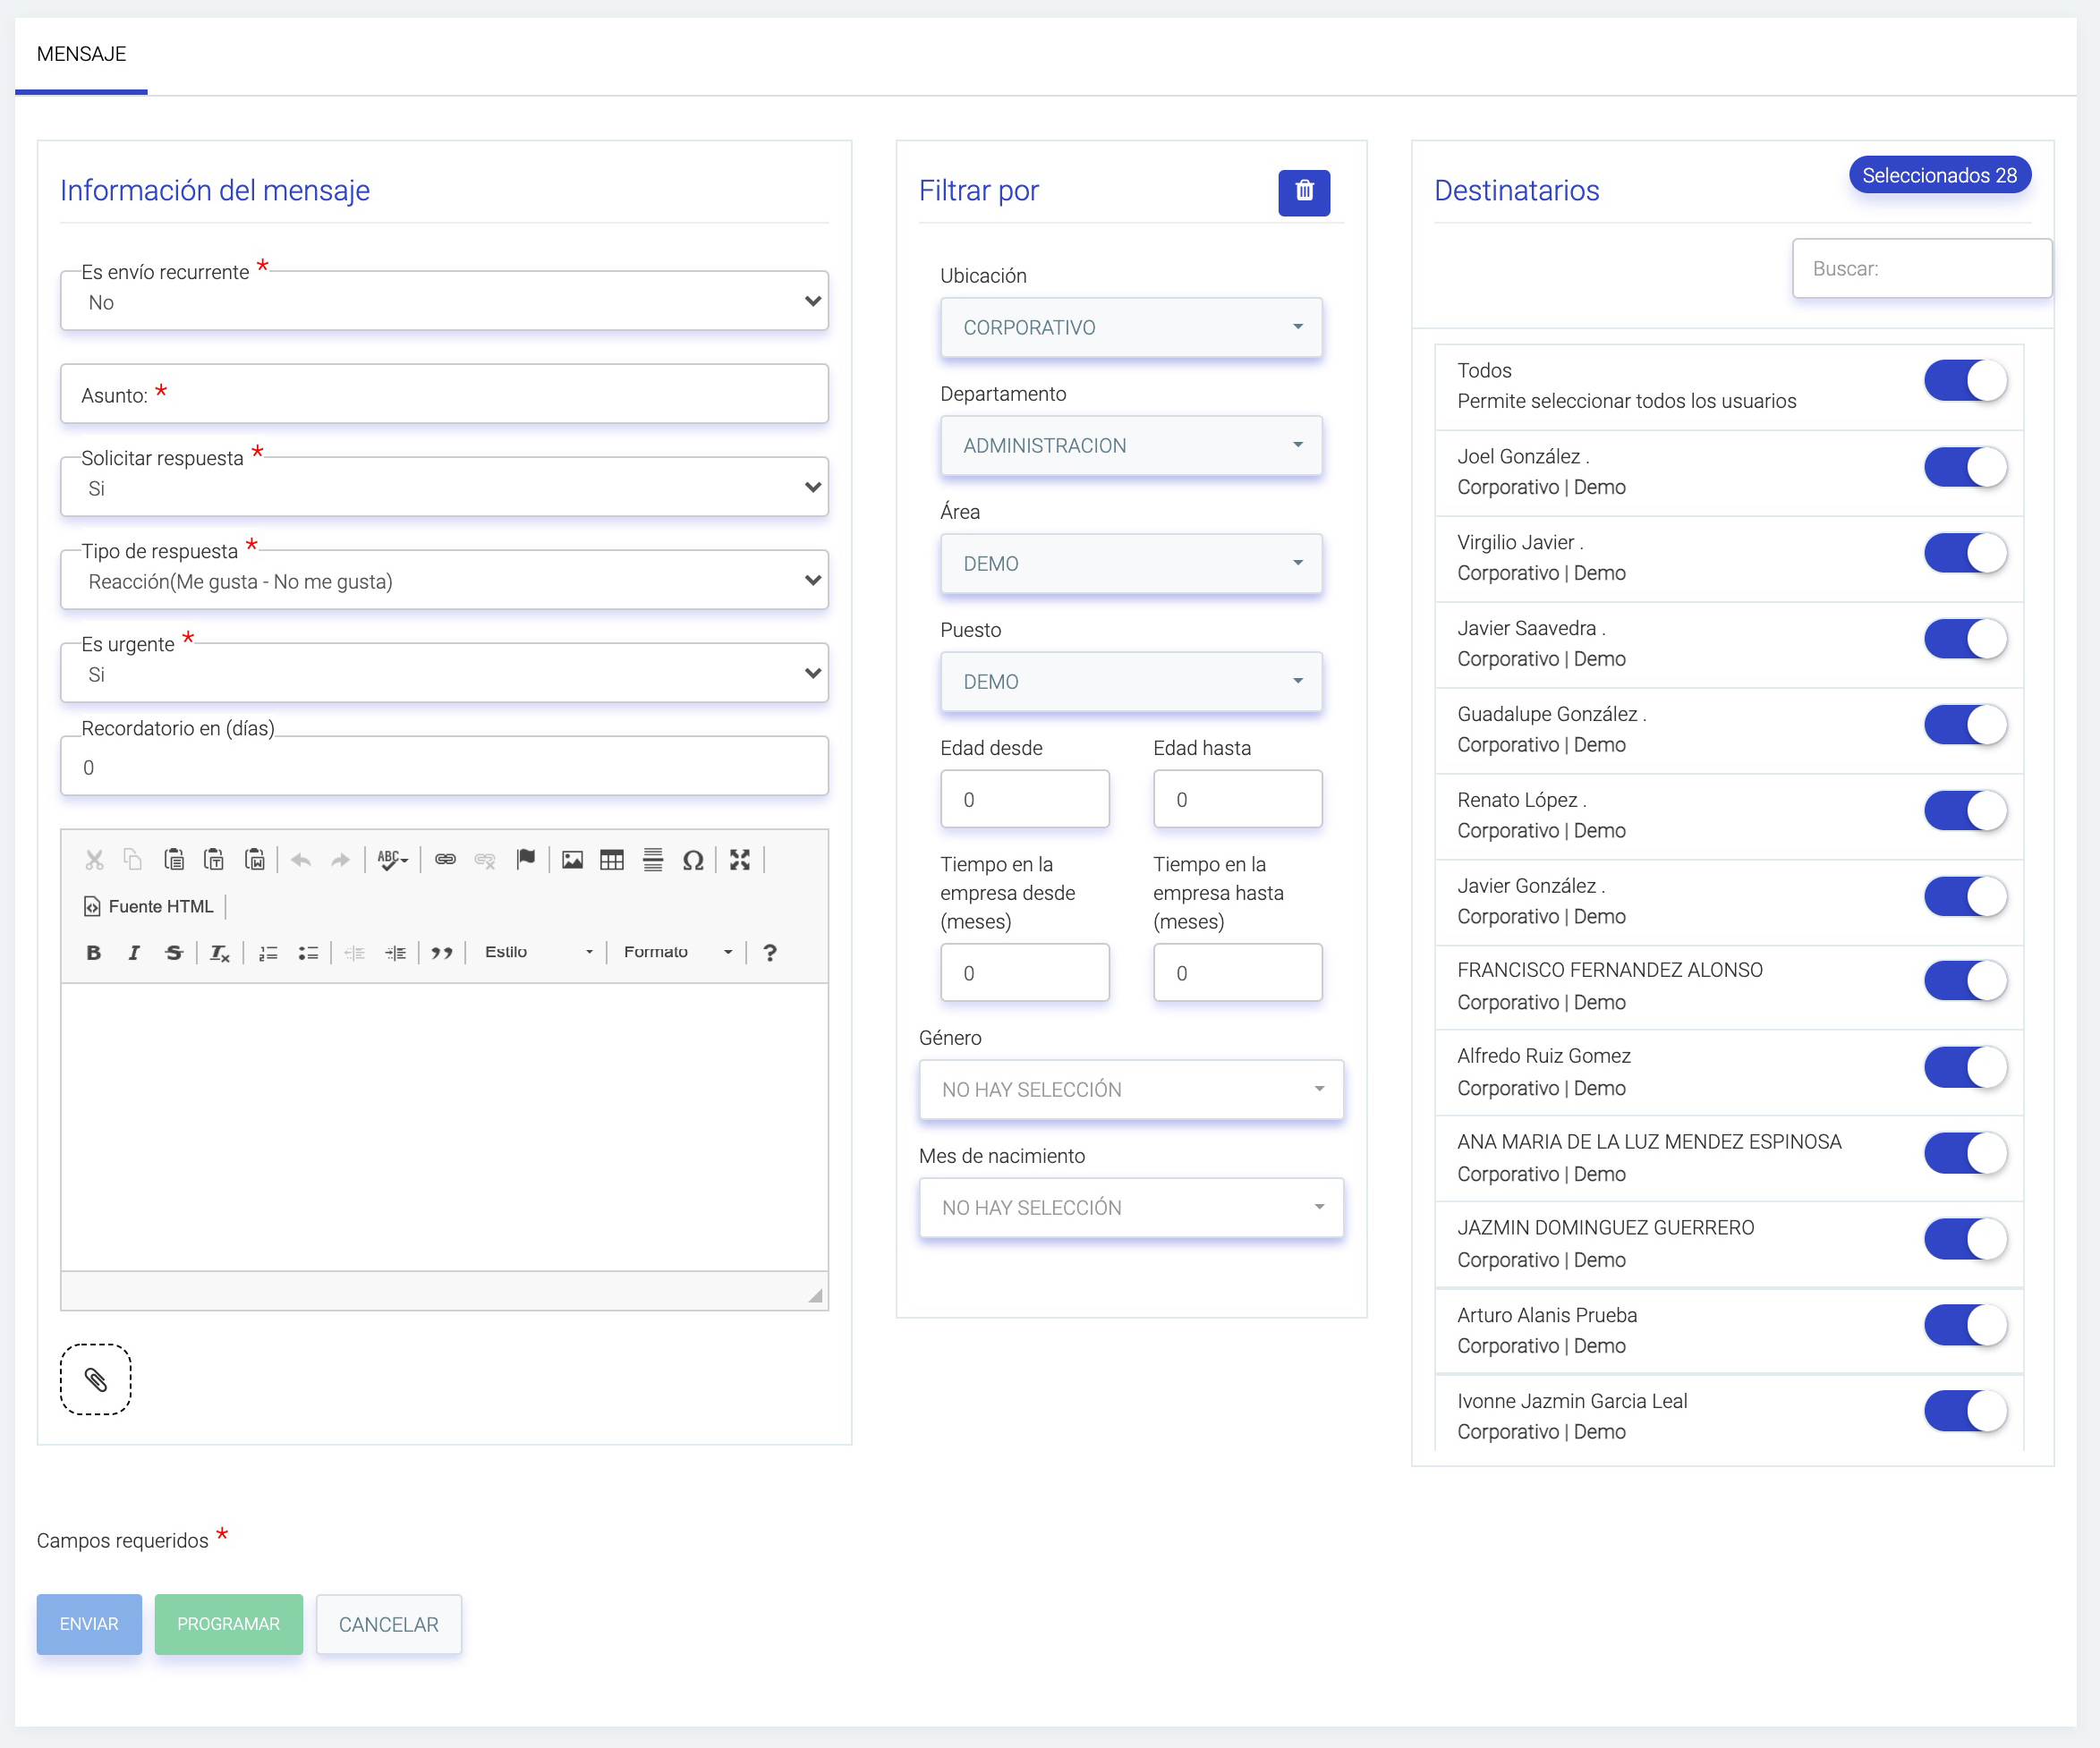
Task: Open the ABC spell check tool
Action: coord(392,860)
